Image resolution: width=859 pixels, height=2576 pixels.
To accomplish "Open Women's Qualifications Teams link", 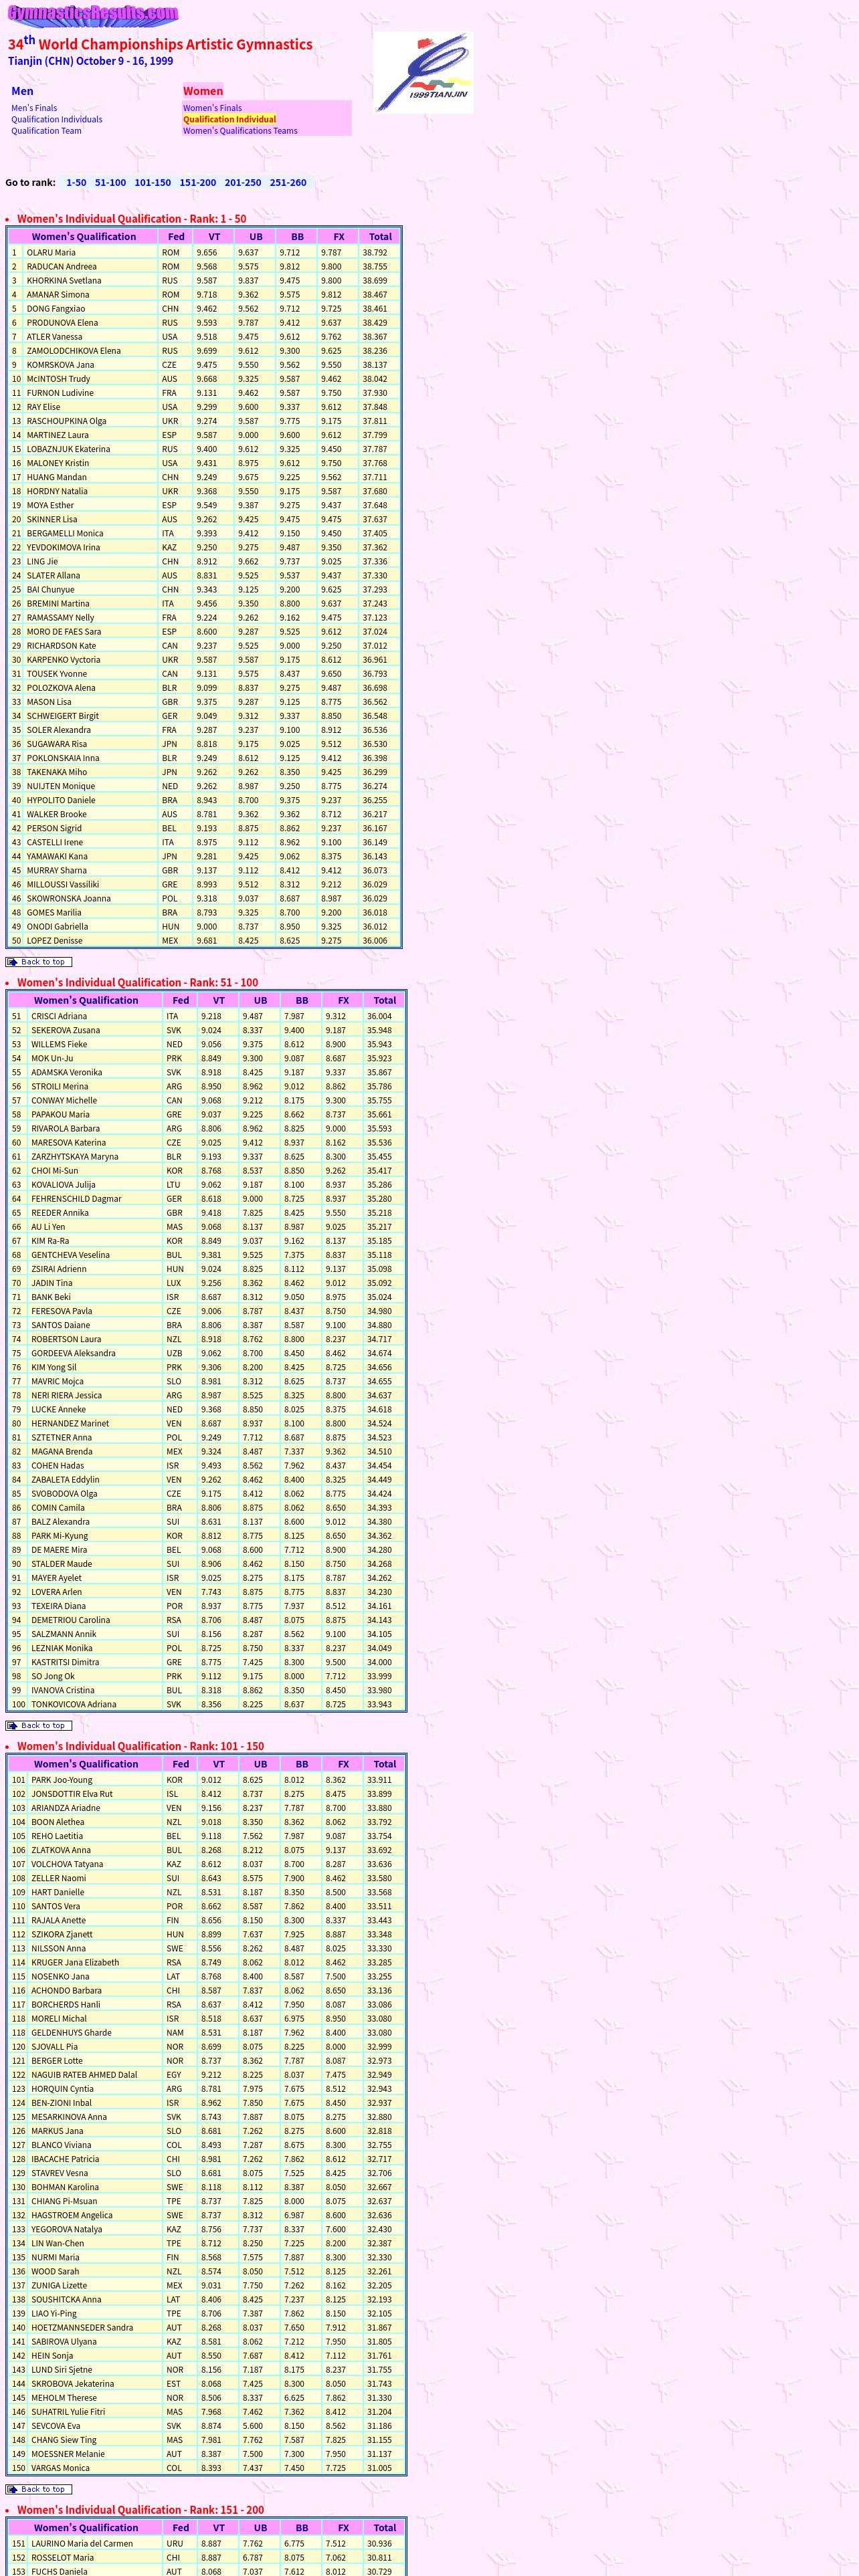I will [240, 130].
